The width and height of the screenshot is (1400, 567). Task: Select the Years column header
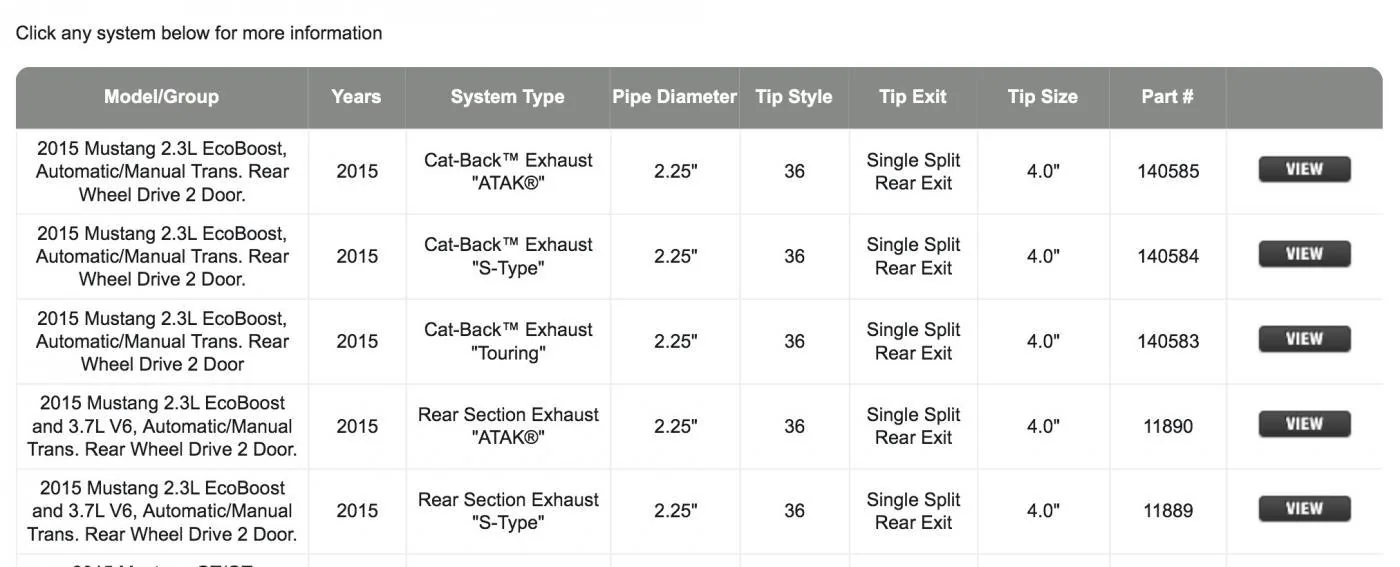357,97
